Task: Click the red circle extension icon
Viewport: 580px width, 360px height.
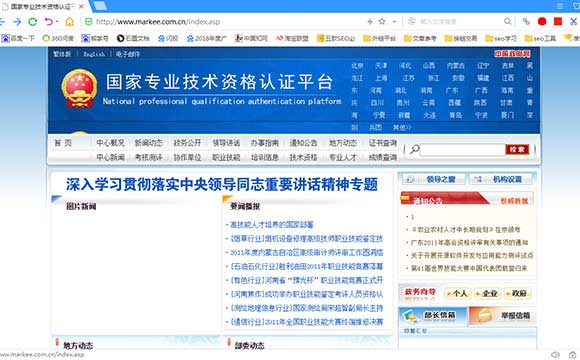Action: (x=542, y=21)
